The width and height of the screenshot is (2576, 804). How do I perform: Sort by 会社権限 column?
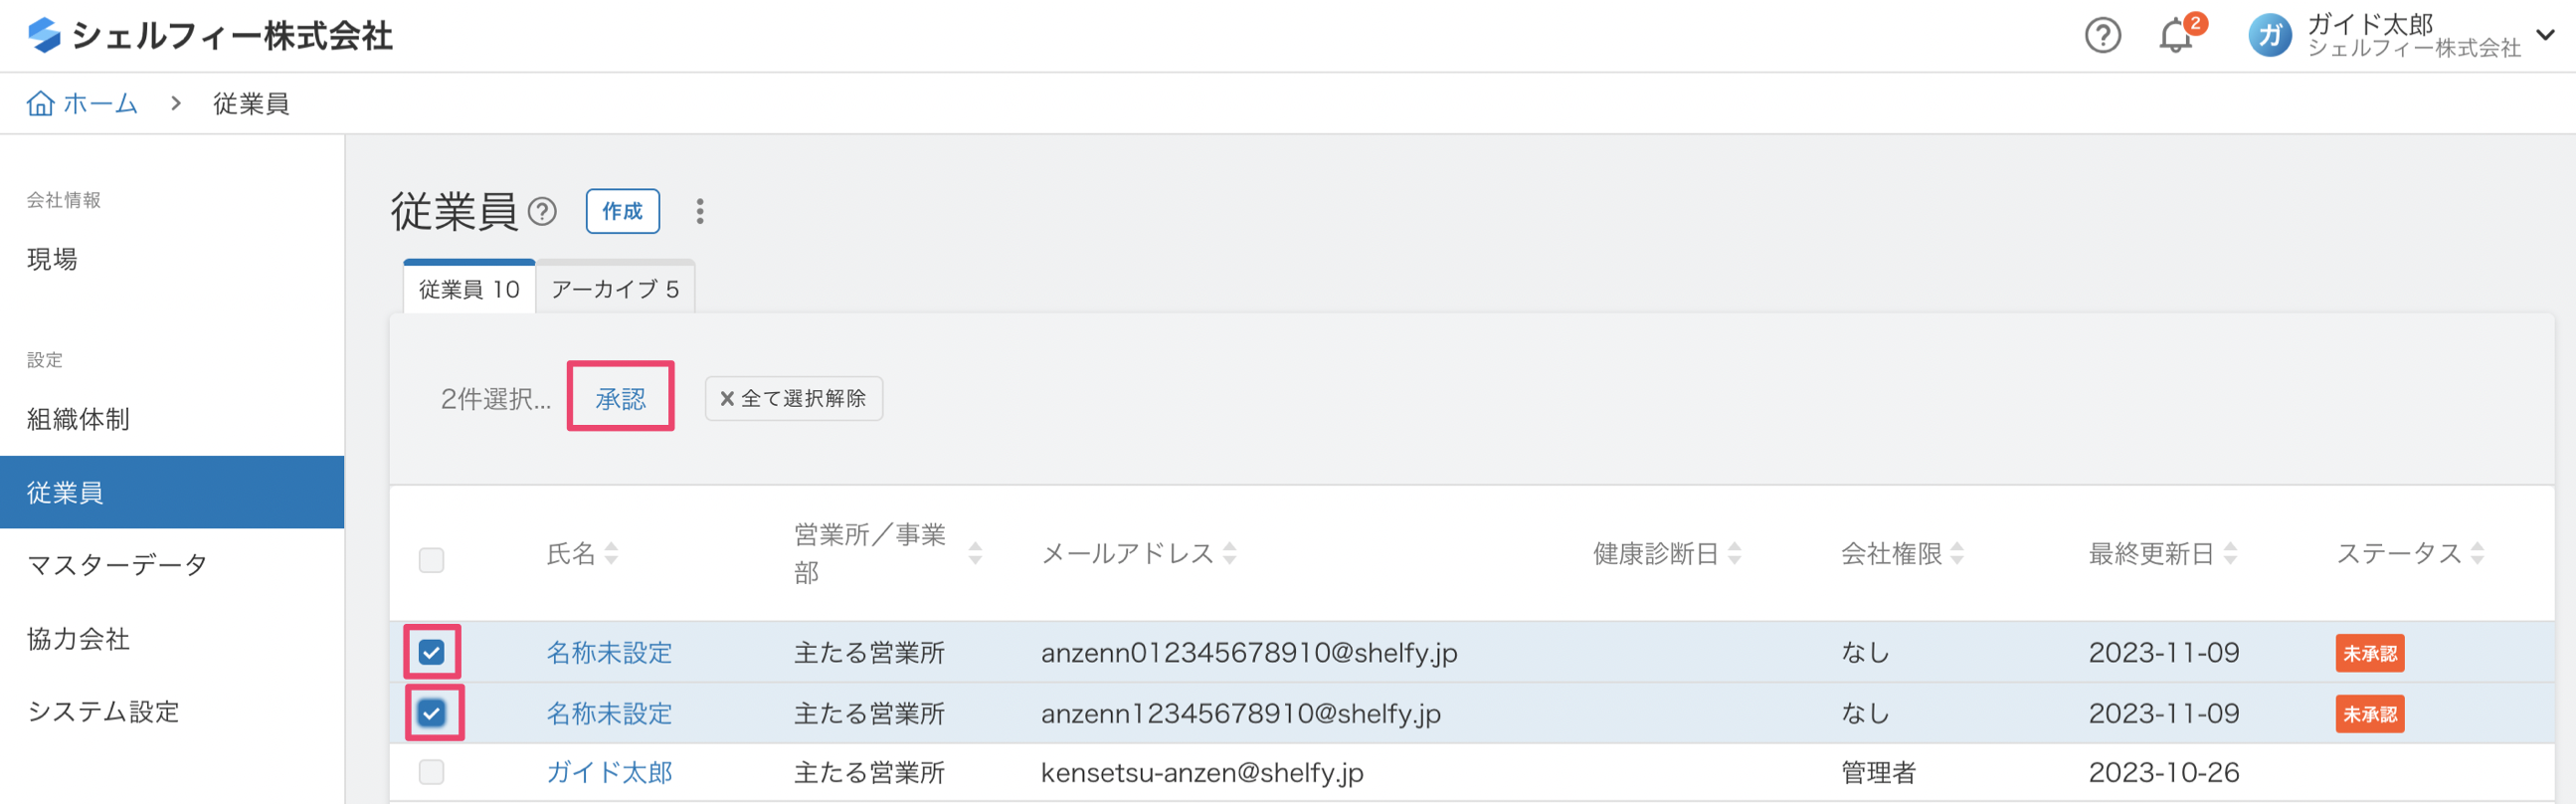(x=1956, y=553)
